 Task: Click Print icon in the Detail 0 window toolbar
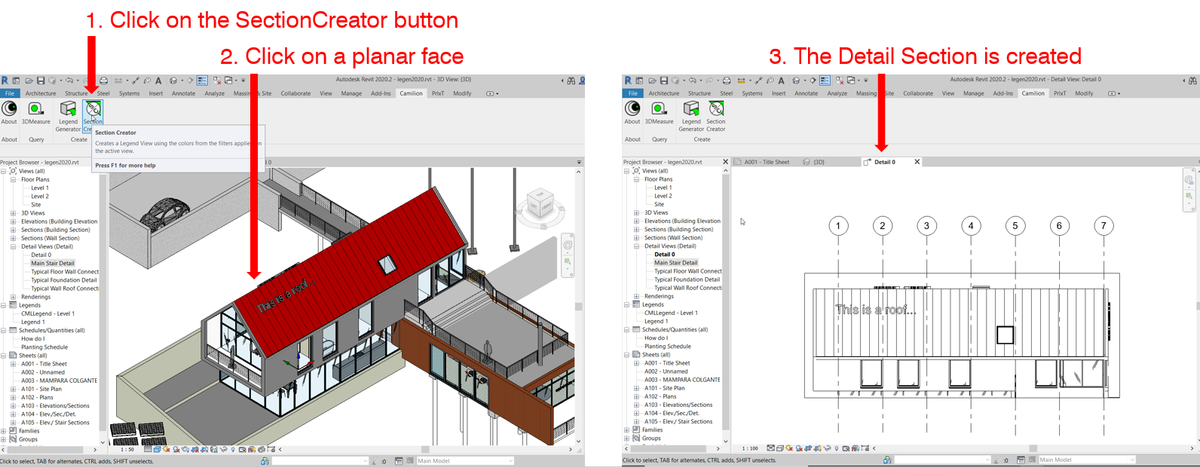(x=727, y=80)
